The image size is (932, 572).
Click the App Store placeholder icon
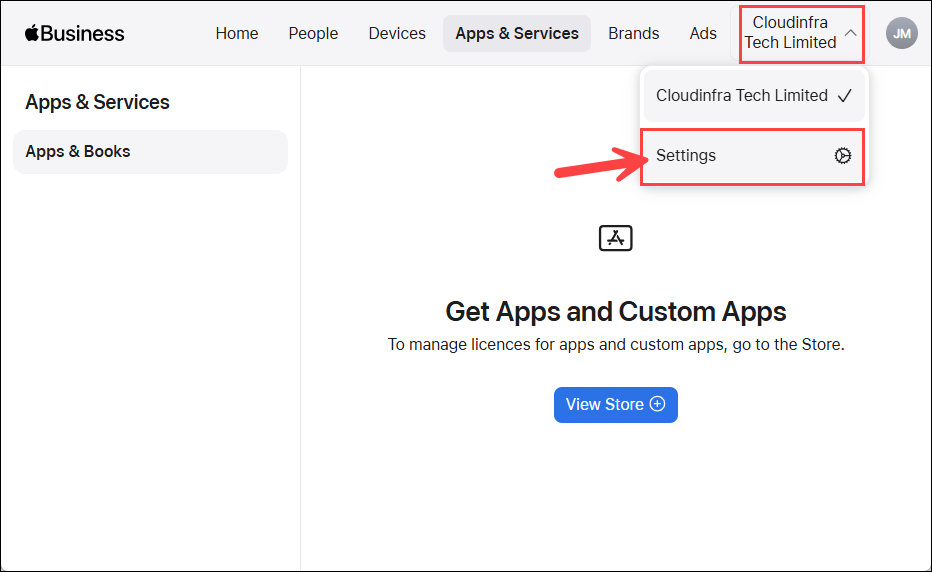(x=615, y=238)
